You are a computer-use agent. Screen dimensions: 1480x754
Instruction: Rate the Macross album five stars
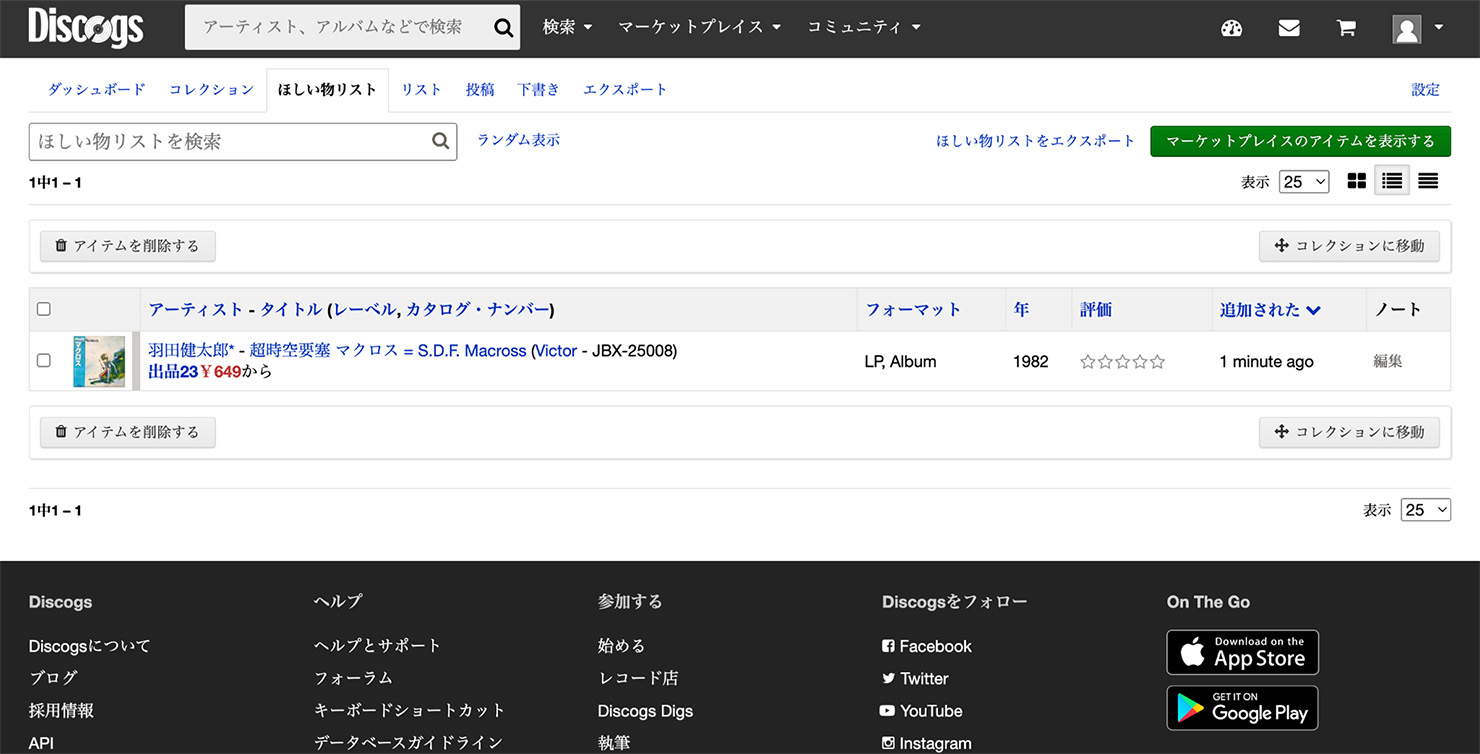(1158, 362)
